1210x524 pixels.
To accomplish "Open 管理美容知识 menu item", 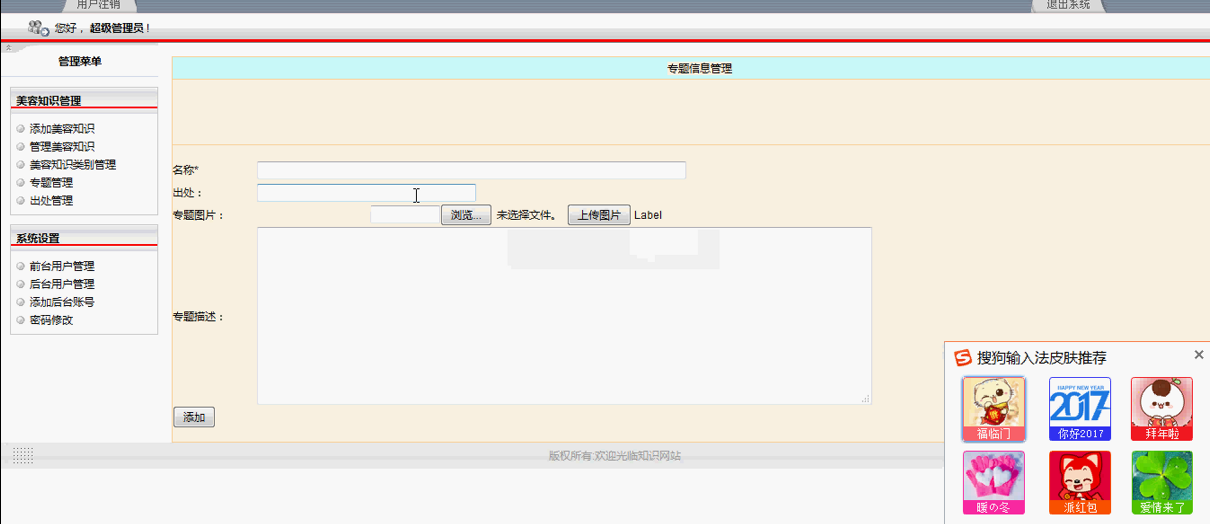I will coord(62,147).
